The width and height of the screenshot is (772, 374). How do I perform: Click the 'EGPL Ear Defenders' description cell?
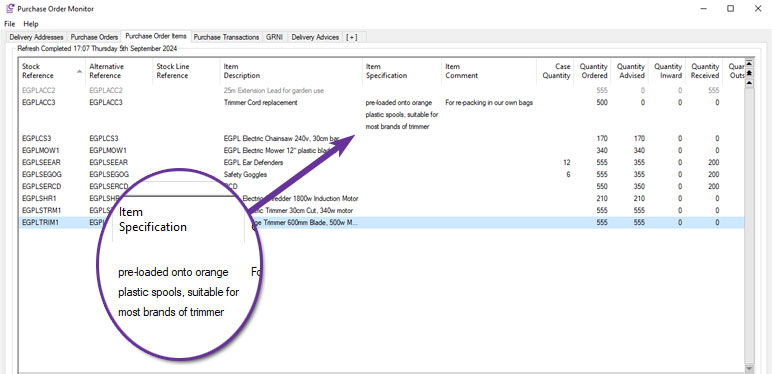pos(253,162)
